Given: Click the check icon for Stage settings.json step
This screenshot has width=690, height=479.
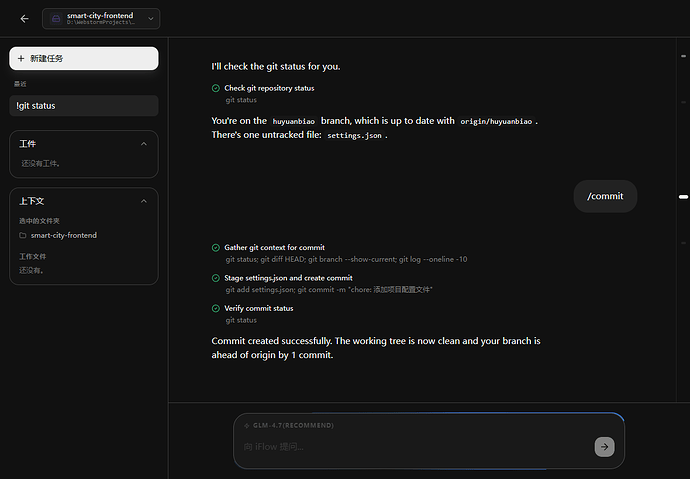Looking at the screenshot, I should point(216,278).
